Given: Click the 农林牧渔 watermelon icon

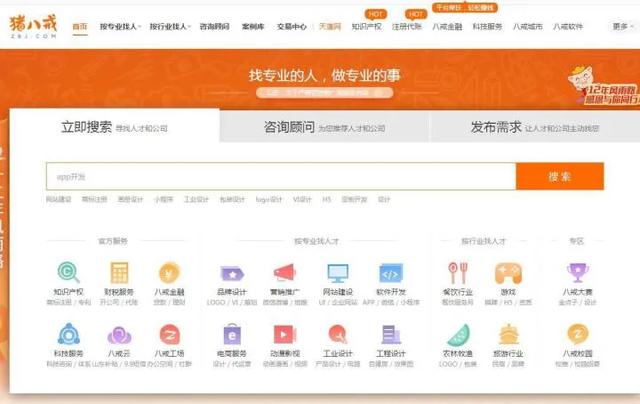Looking at the screenshot, I should (x=458, y=334).
